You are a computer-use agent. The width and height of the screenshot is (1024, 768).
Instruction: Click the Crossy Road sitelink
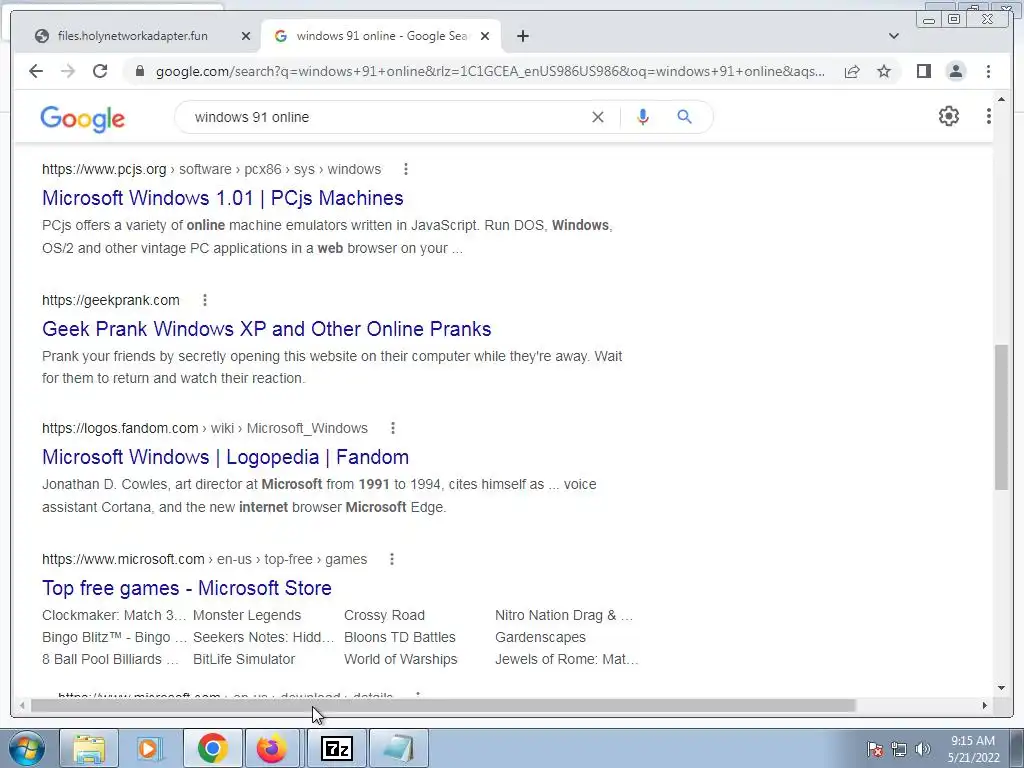pyautogui.click(x=384, y=615)
